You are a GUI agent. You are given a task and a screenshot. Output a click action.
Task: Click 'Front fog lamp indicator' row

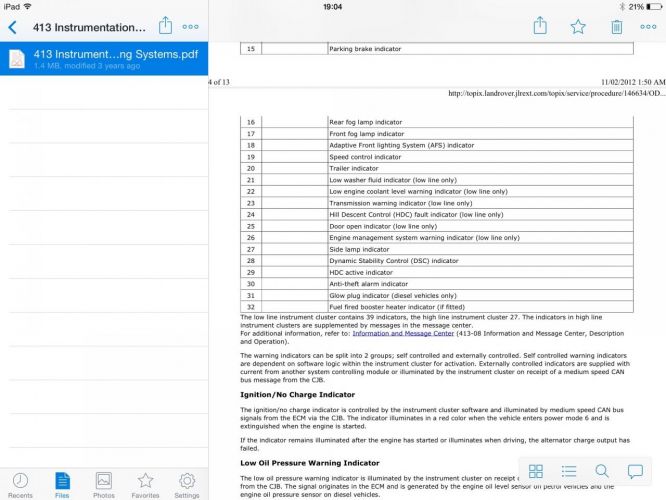[x=437, y=133]
